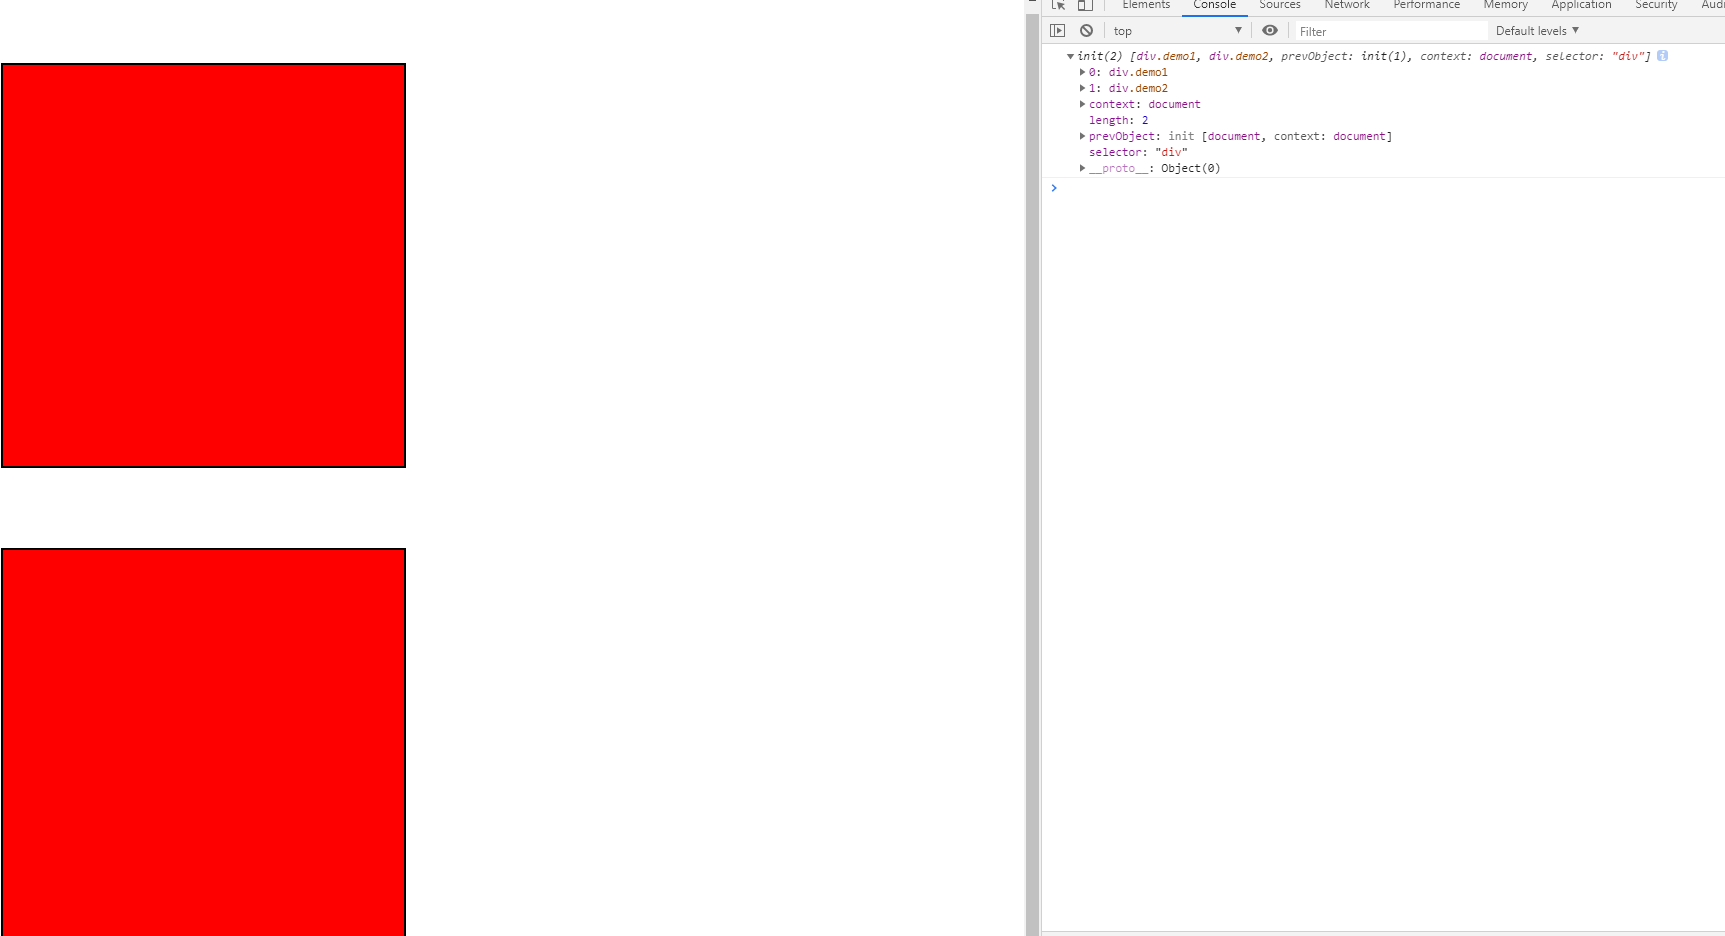Click the console prompt input line
Image resolution: width=1725 pixels, height=936 pixels.
coord(1390,188)
